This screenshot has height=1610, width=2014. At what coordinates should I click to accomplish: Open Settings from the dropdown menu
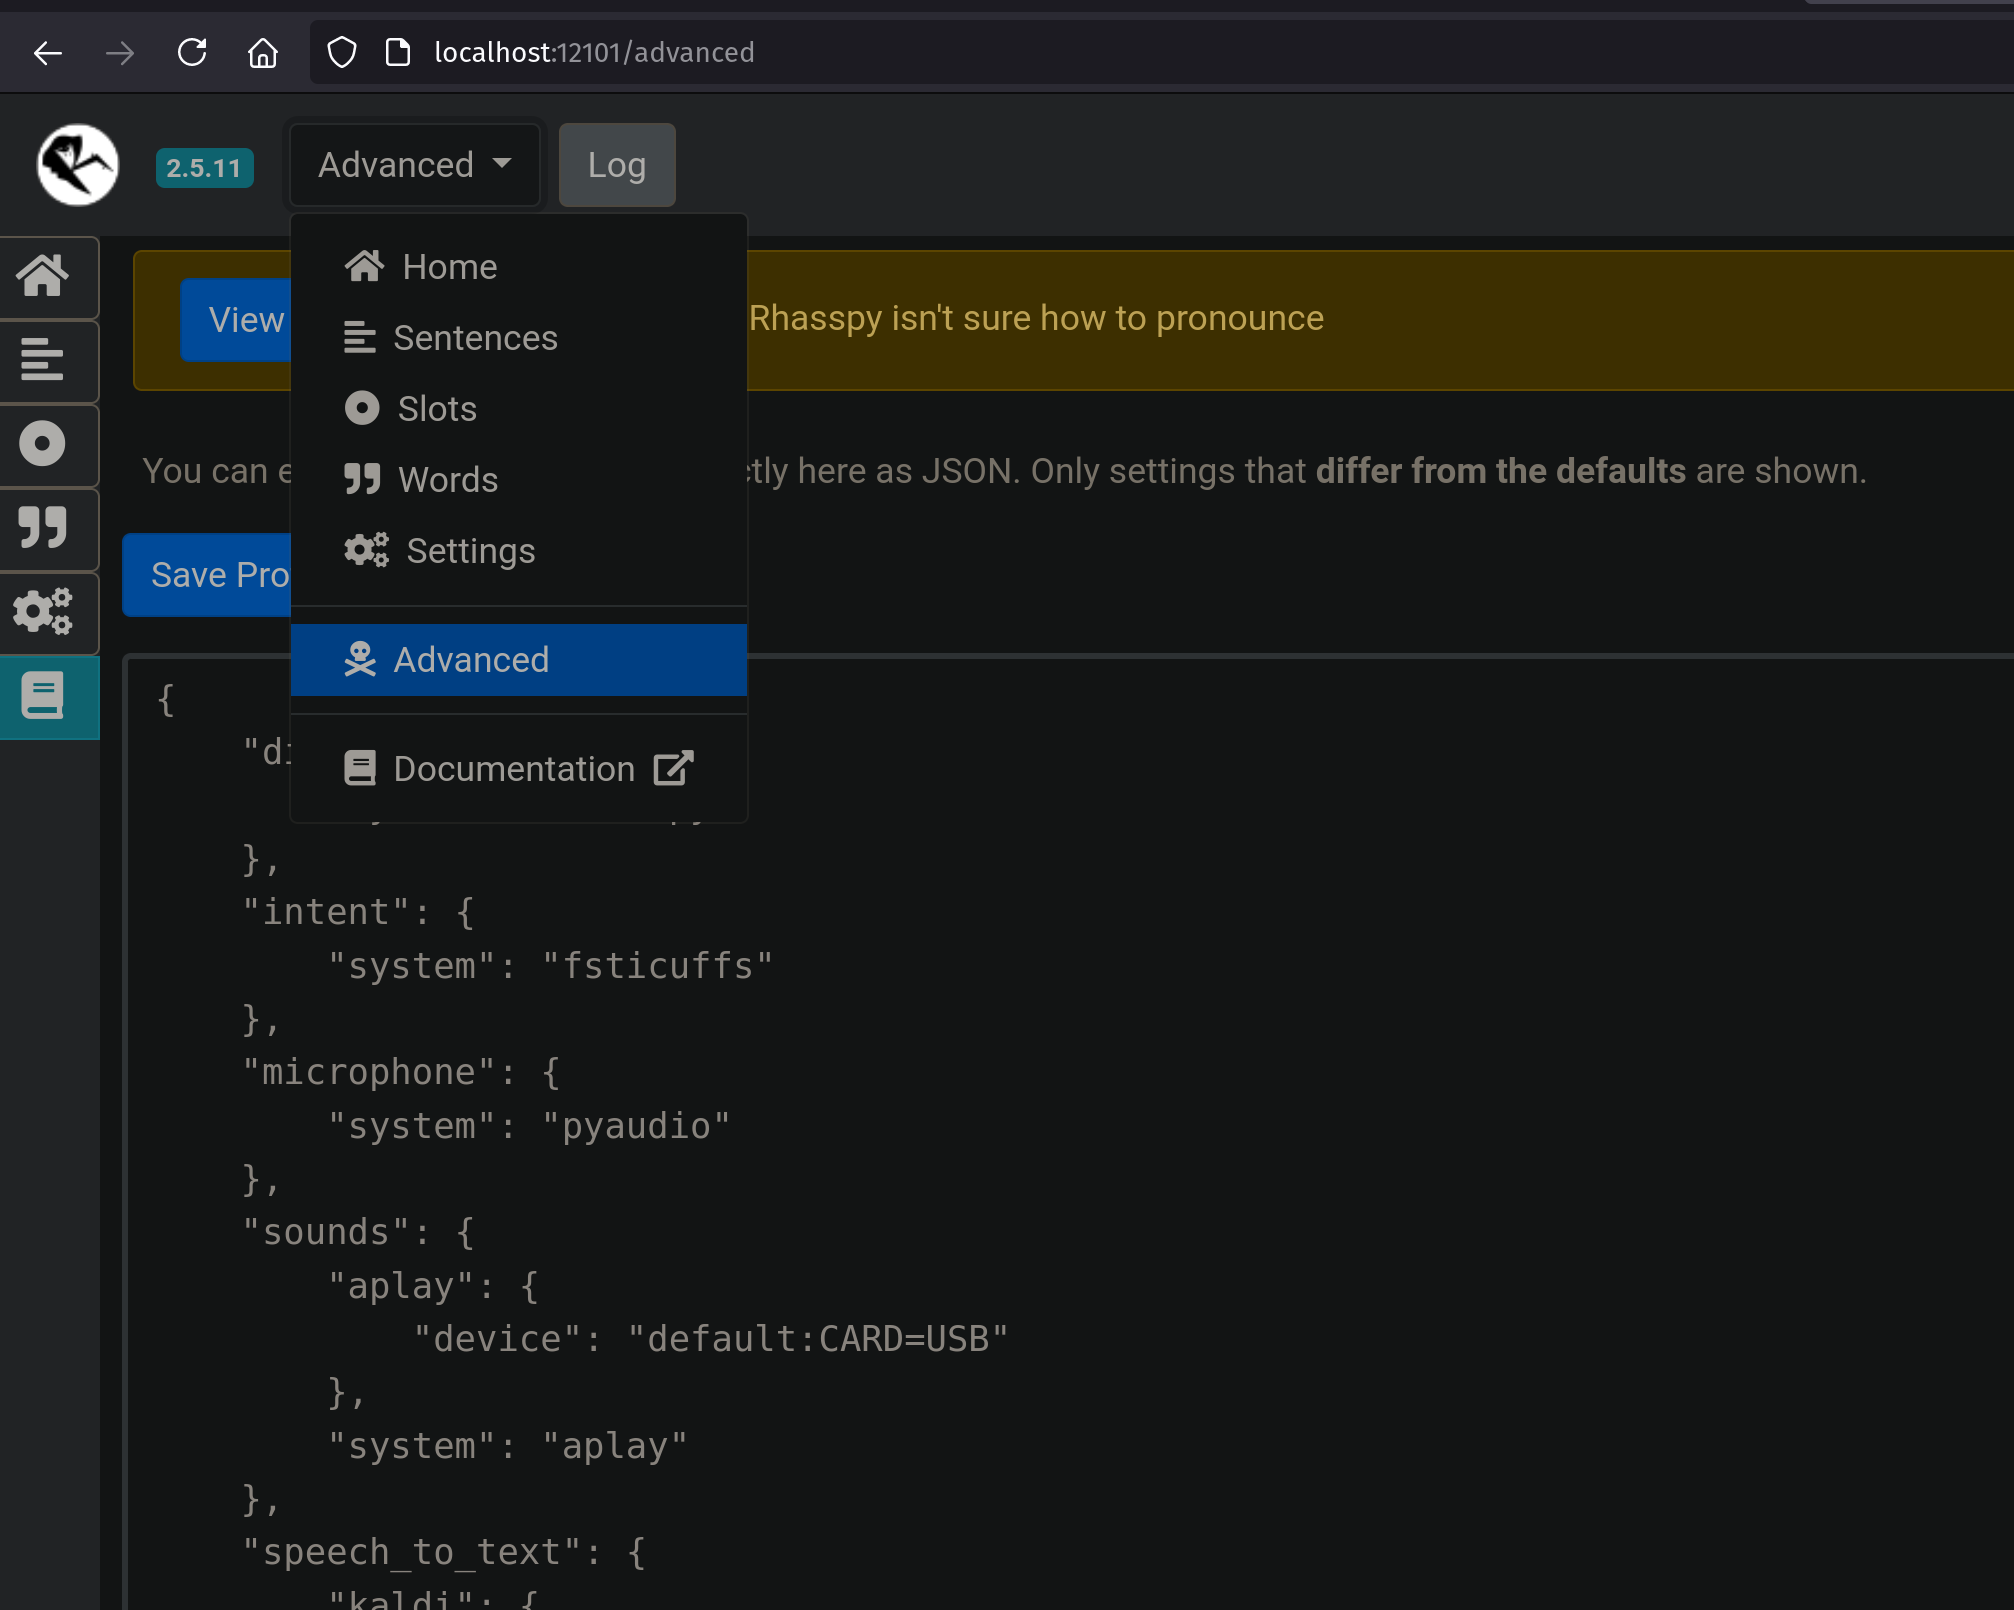[470, 551]
